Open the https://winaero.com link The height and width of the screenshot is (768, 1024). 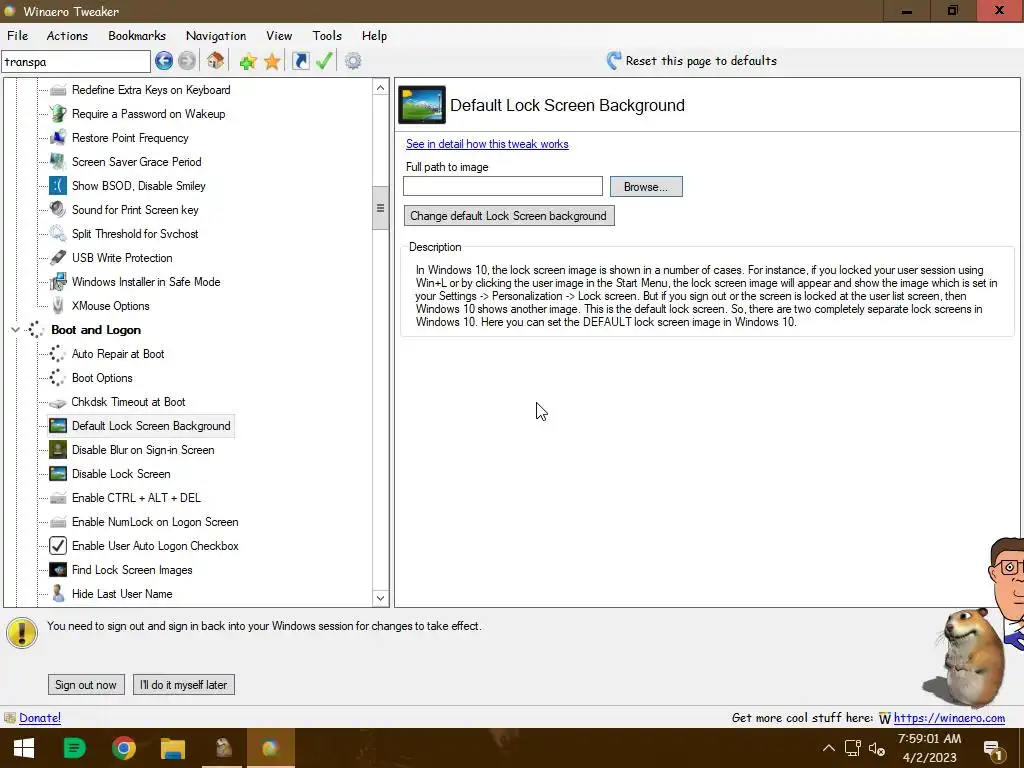(x=949, y=718)
